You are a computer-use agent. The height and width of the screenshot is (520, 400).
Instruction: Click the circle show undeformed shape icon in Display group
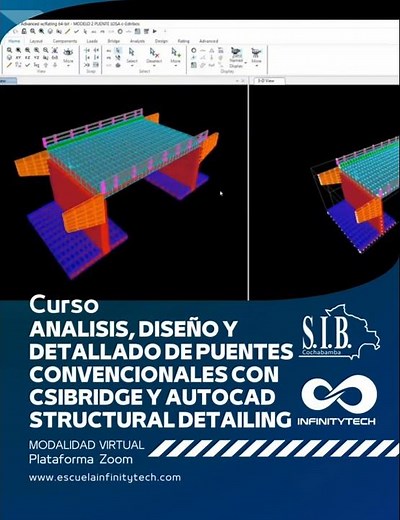click(x=193, y=50)
